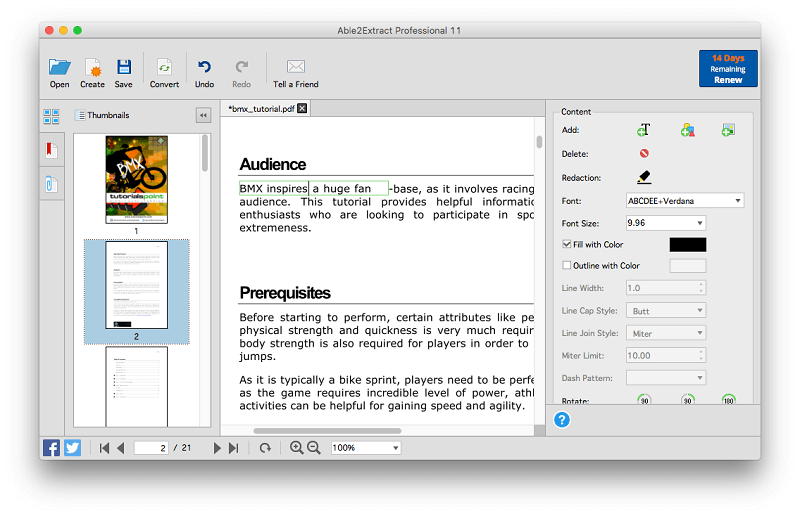Click the Miter Limit stepper field
Screen dimensions: 800x516
[x=666, y=355]
